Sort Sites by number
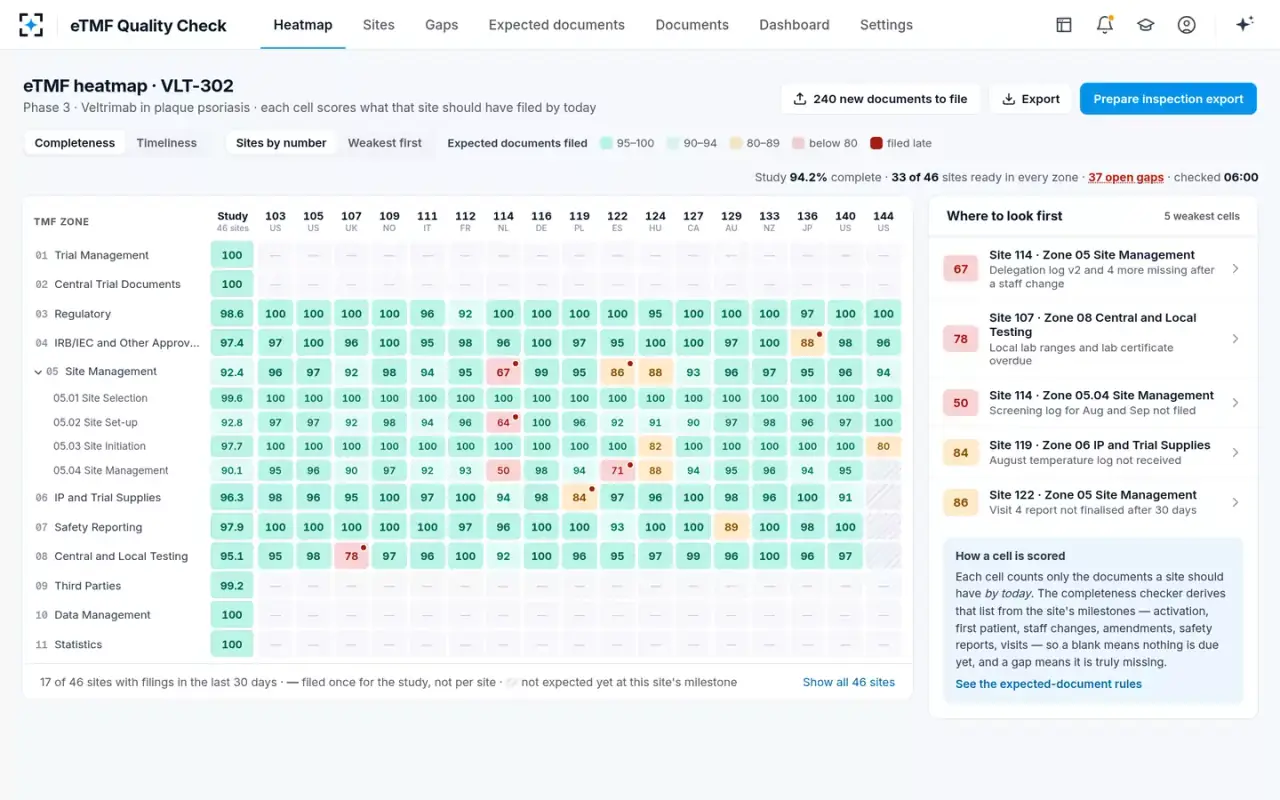The image size is (1280, 800). point(281,143)
